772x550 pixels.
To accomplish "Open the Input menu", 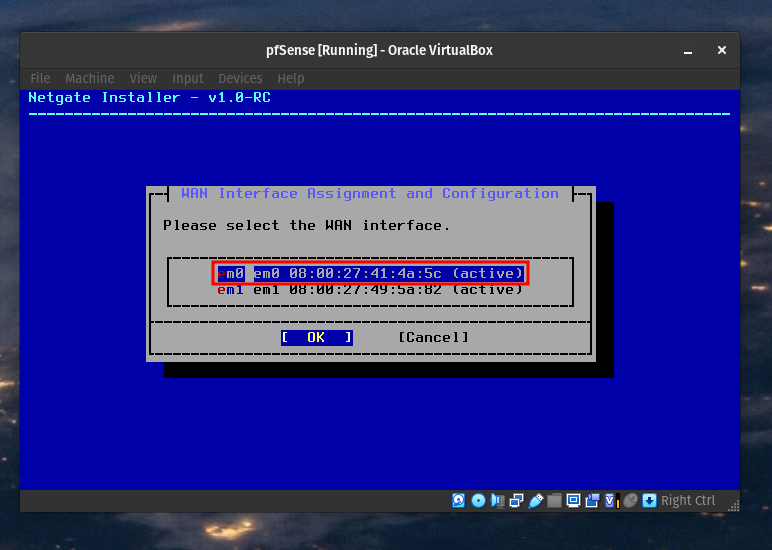I will (x=187, y=78).
